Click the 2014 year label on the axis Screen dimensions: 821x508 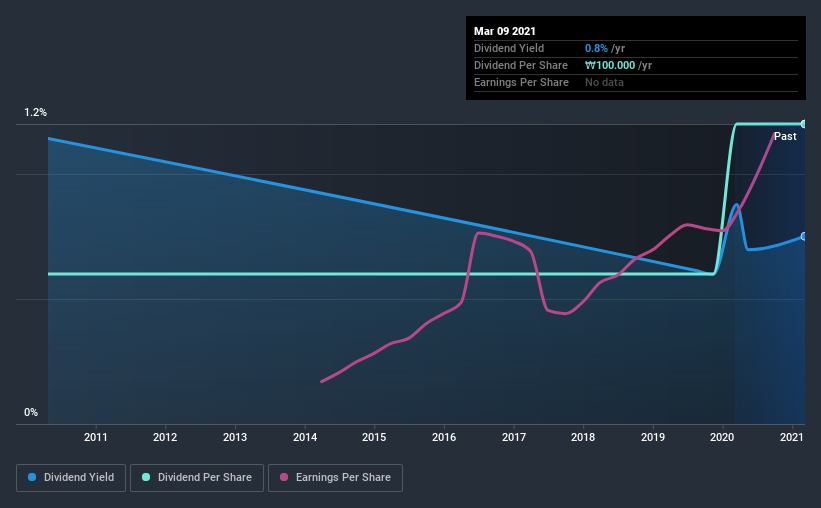coord(304,437)
